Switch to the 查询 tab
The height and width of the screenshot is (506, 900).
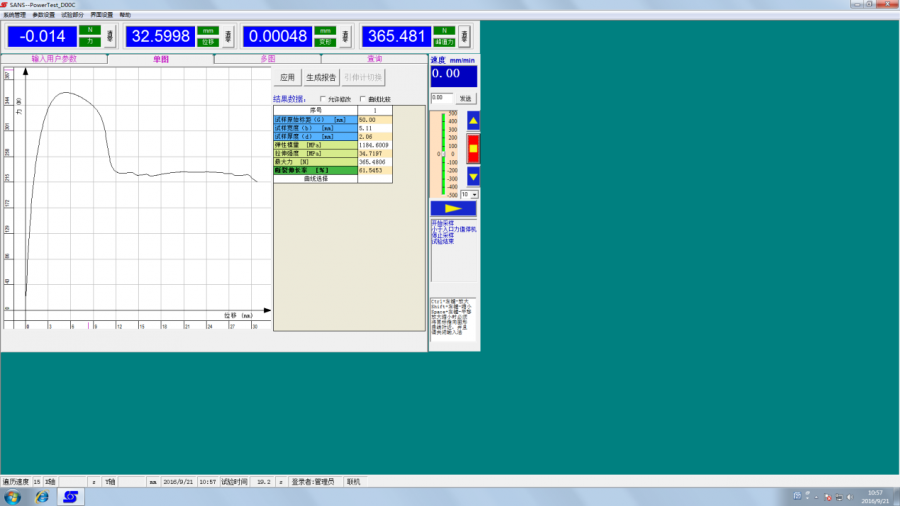coord(374,59)
